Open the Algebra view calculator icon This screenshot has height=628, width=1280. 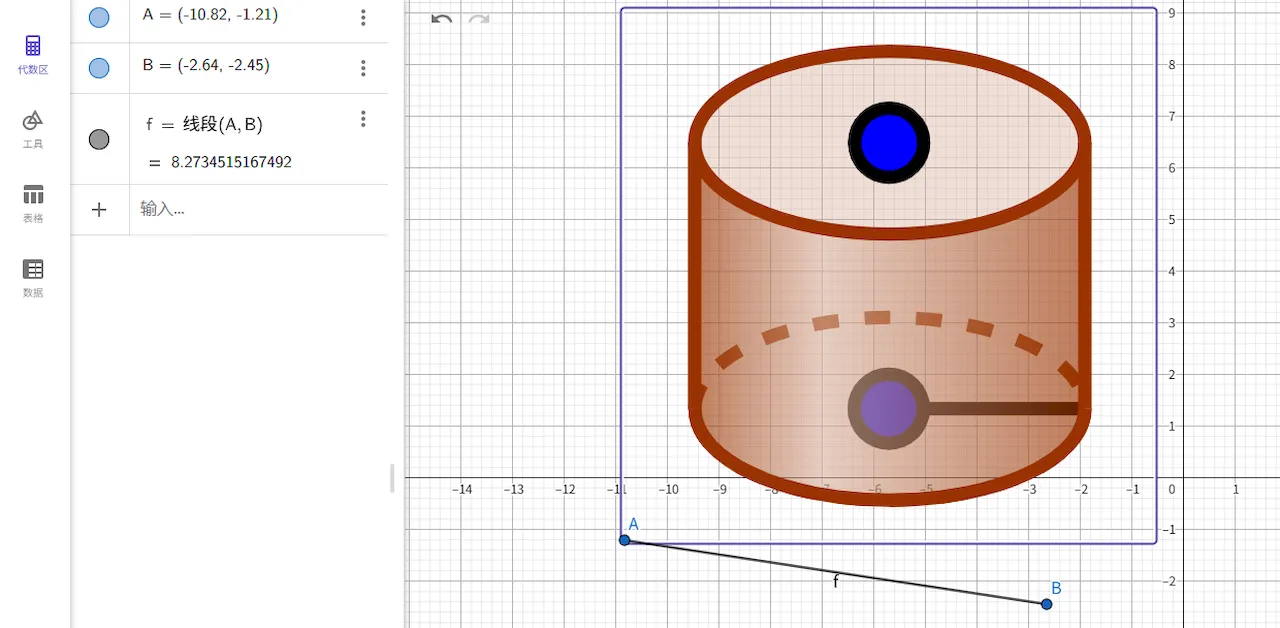click(33, 46)
